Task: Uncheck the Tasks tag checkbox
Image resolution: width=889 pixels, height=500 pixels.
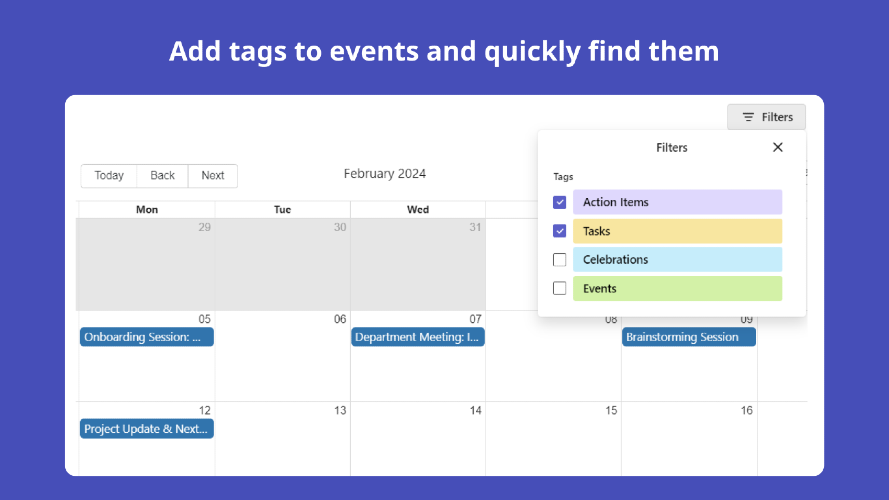Action: (560, 231)
